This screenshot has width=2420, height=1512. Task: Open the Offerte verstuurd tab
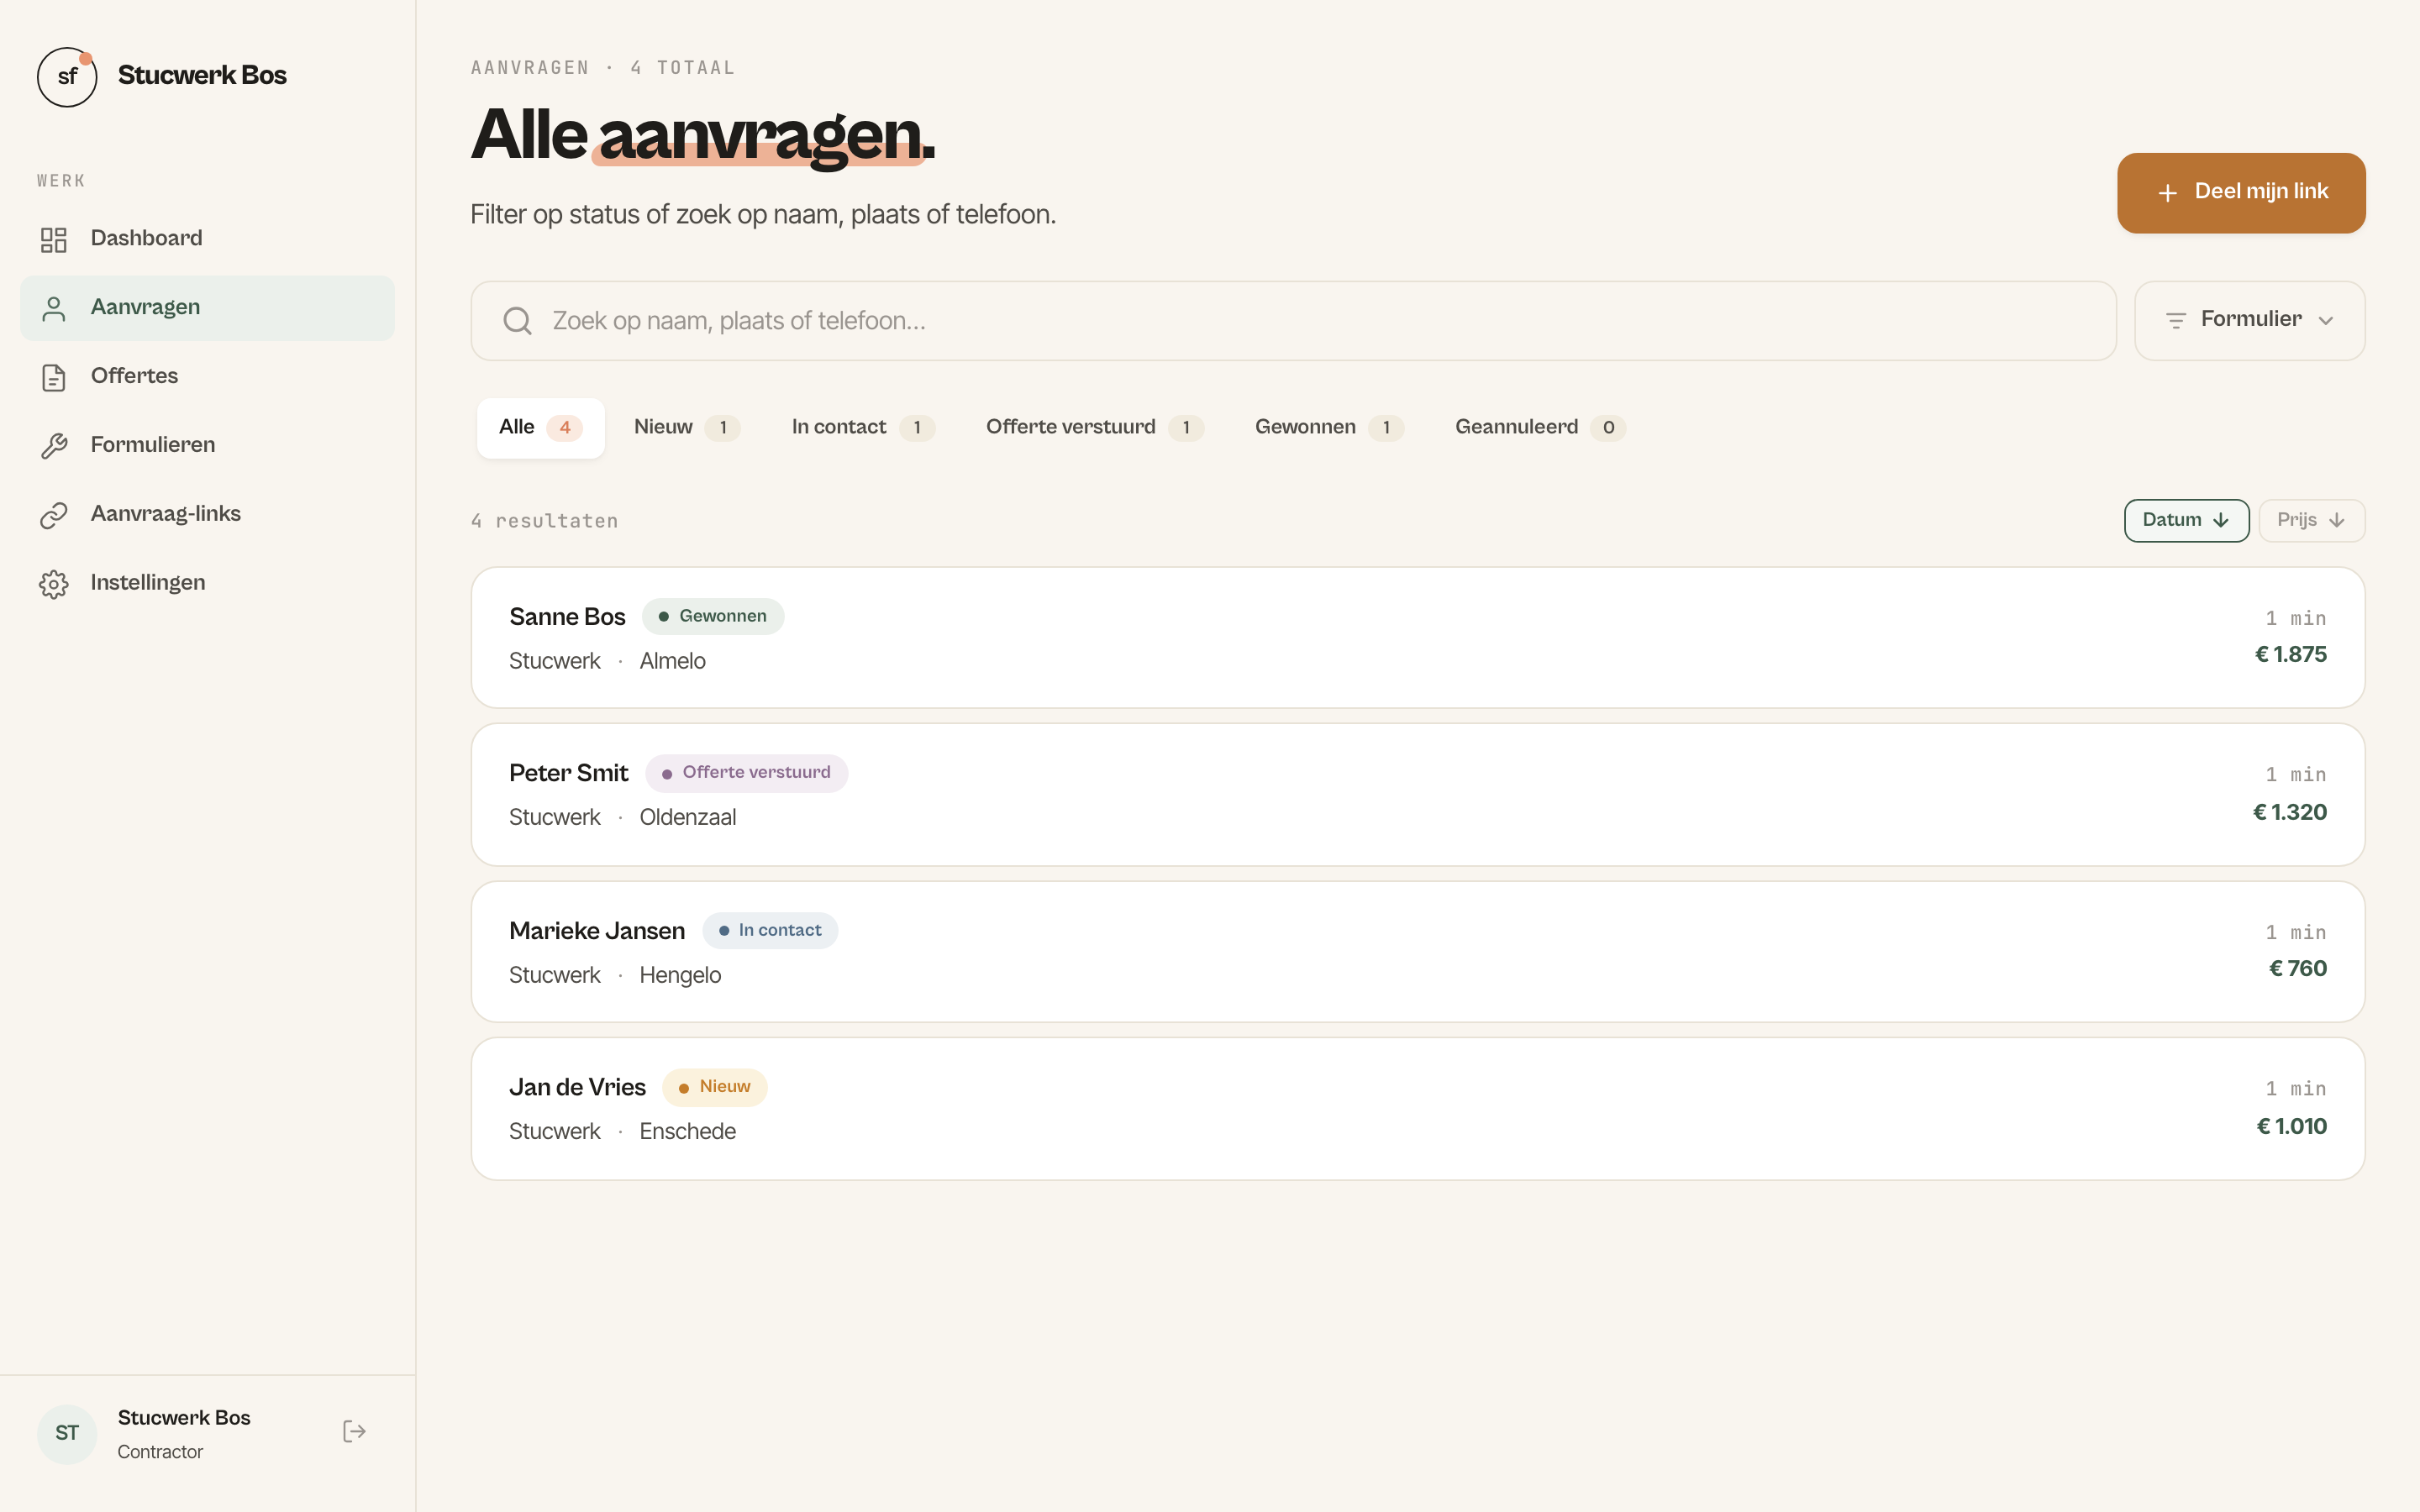point(1094,428)
